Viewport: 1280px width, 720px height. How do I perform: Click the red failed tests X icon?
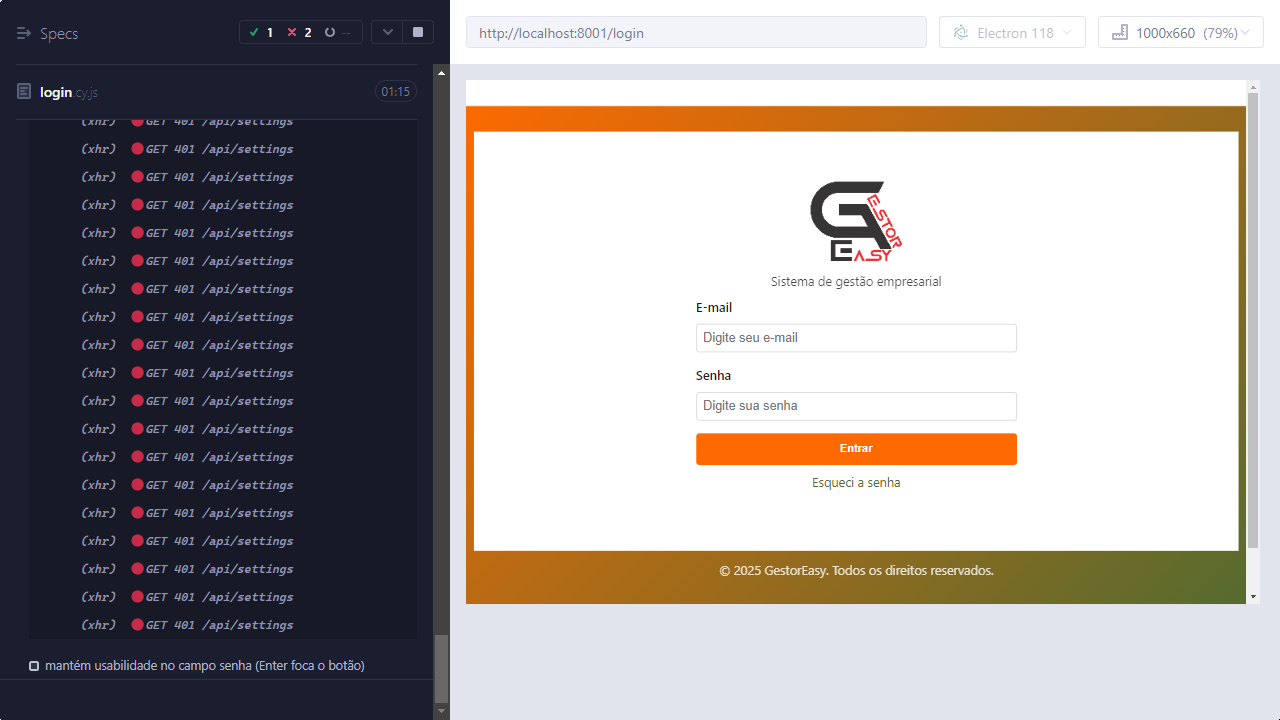(x=292, y=33)
